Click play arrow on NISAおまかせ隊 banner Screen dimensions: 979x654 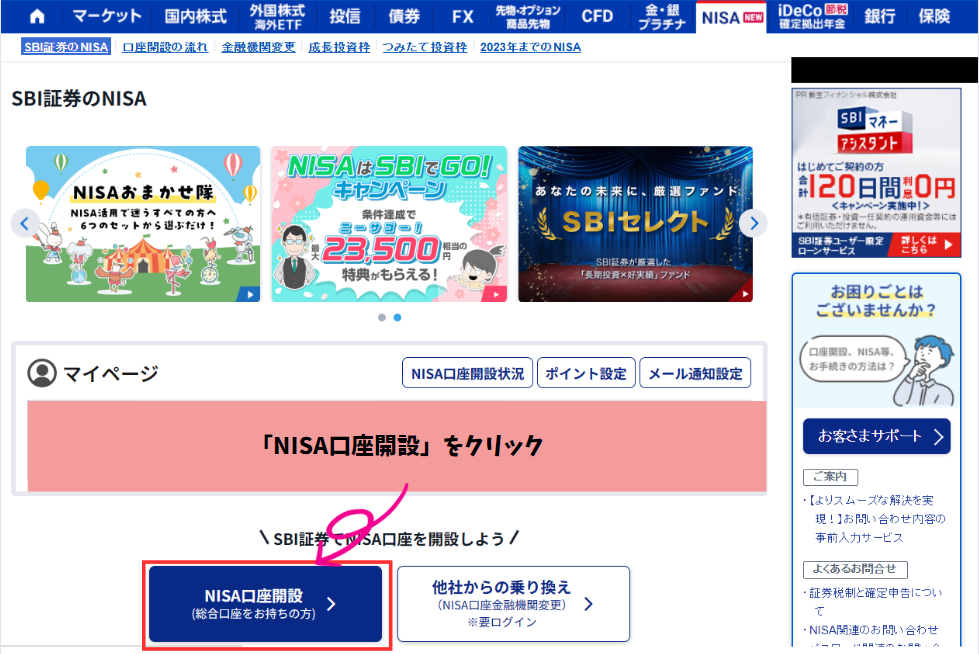point(247,294)
